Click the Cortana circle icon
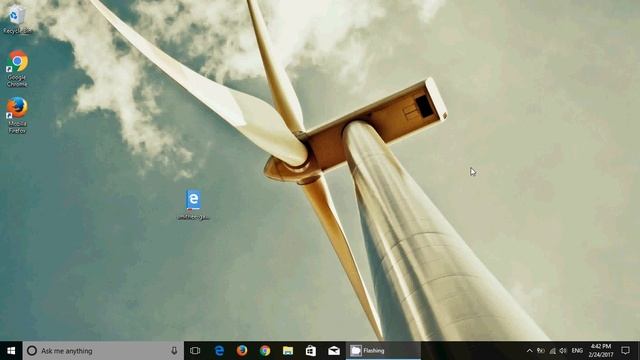This screenshot has width=640, height=360. [x=32, y=351]
